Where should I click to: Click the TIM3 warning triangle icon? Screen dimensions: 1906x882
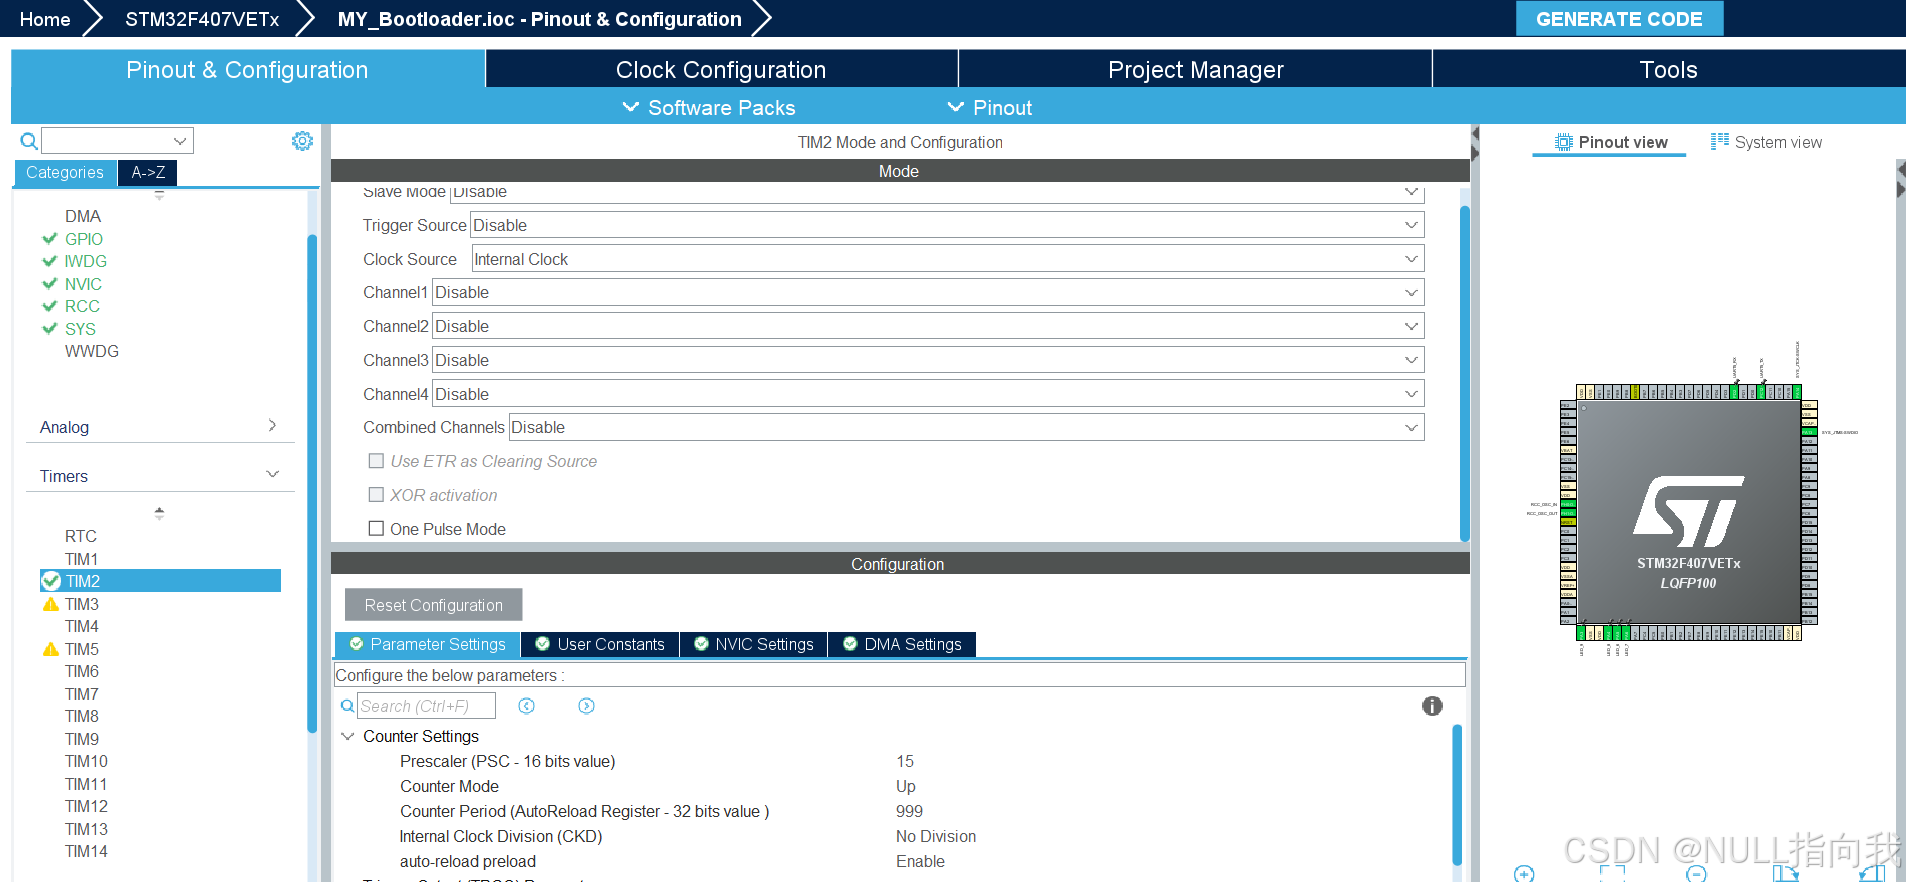pos(51,604)
